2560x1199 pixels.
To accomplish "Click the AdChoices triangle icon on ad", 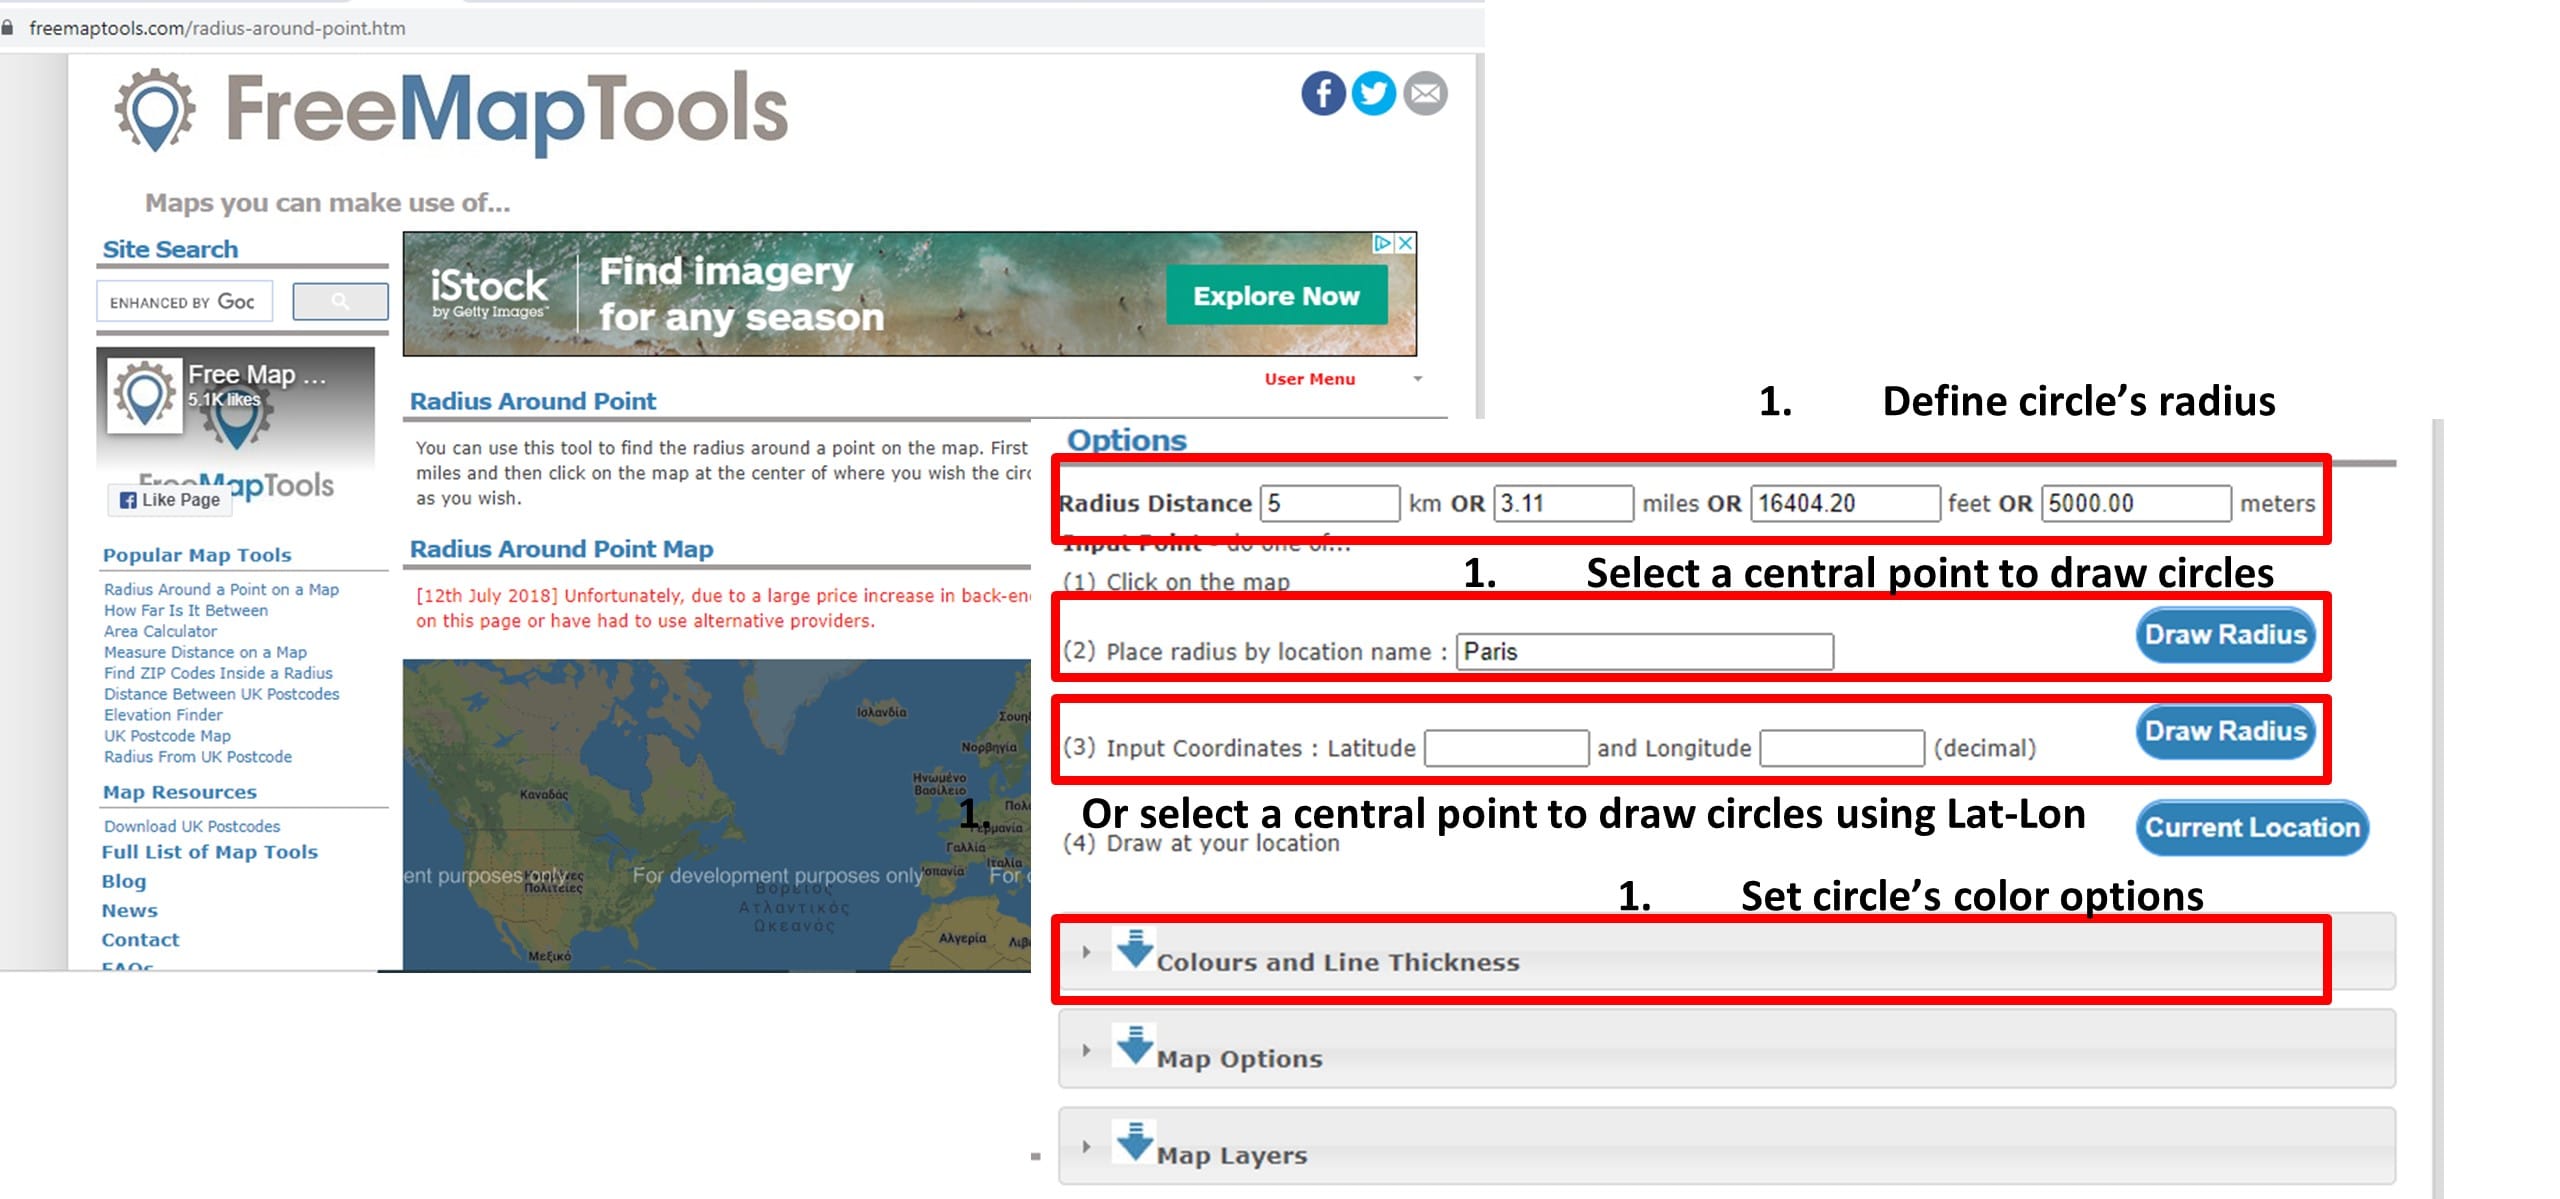I will click(1382, 243).
